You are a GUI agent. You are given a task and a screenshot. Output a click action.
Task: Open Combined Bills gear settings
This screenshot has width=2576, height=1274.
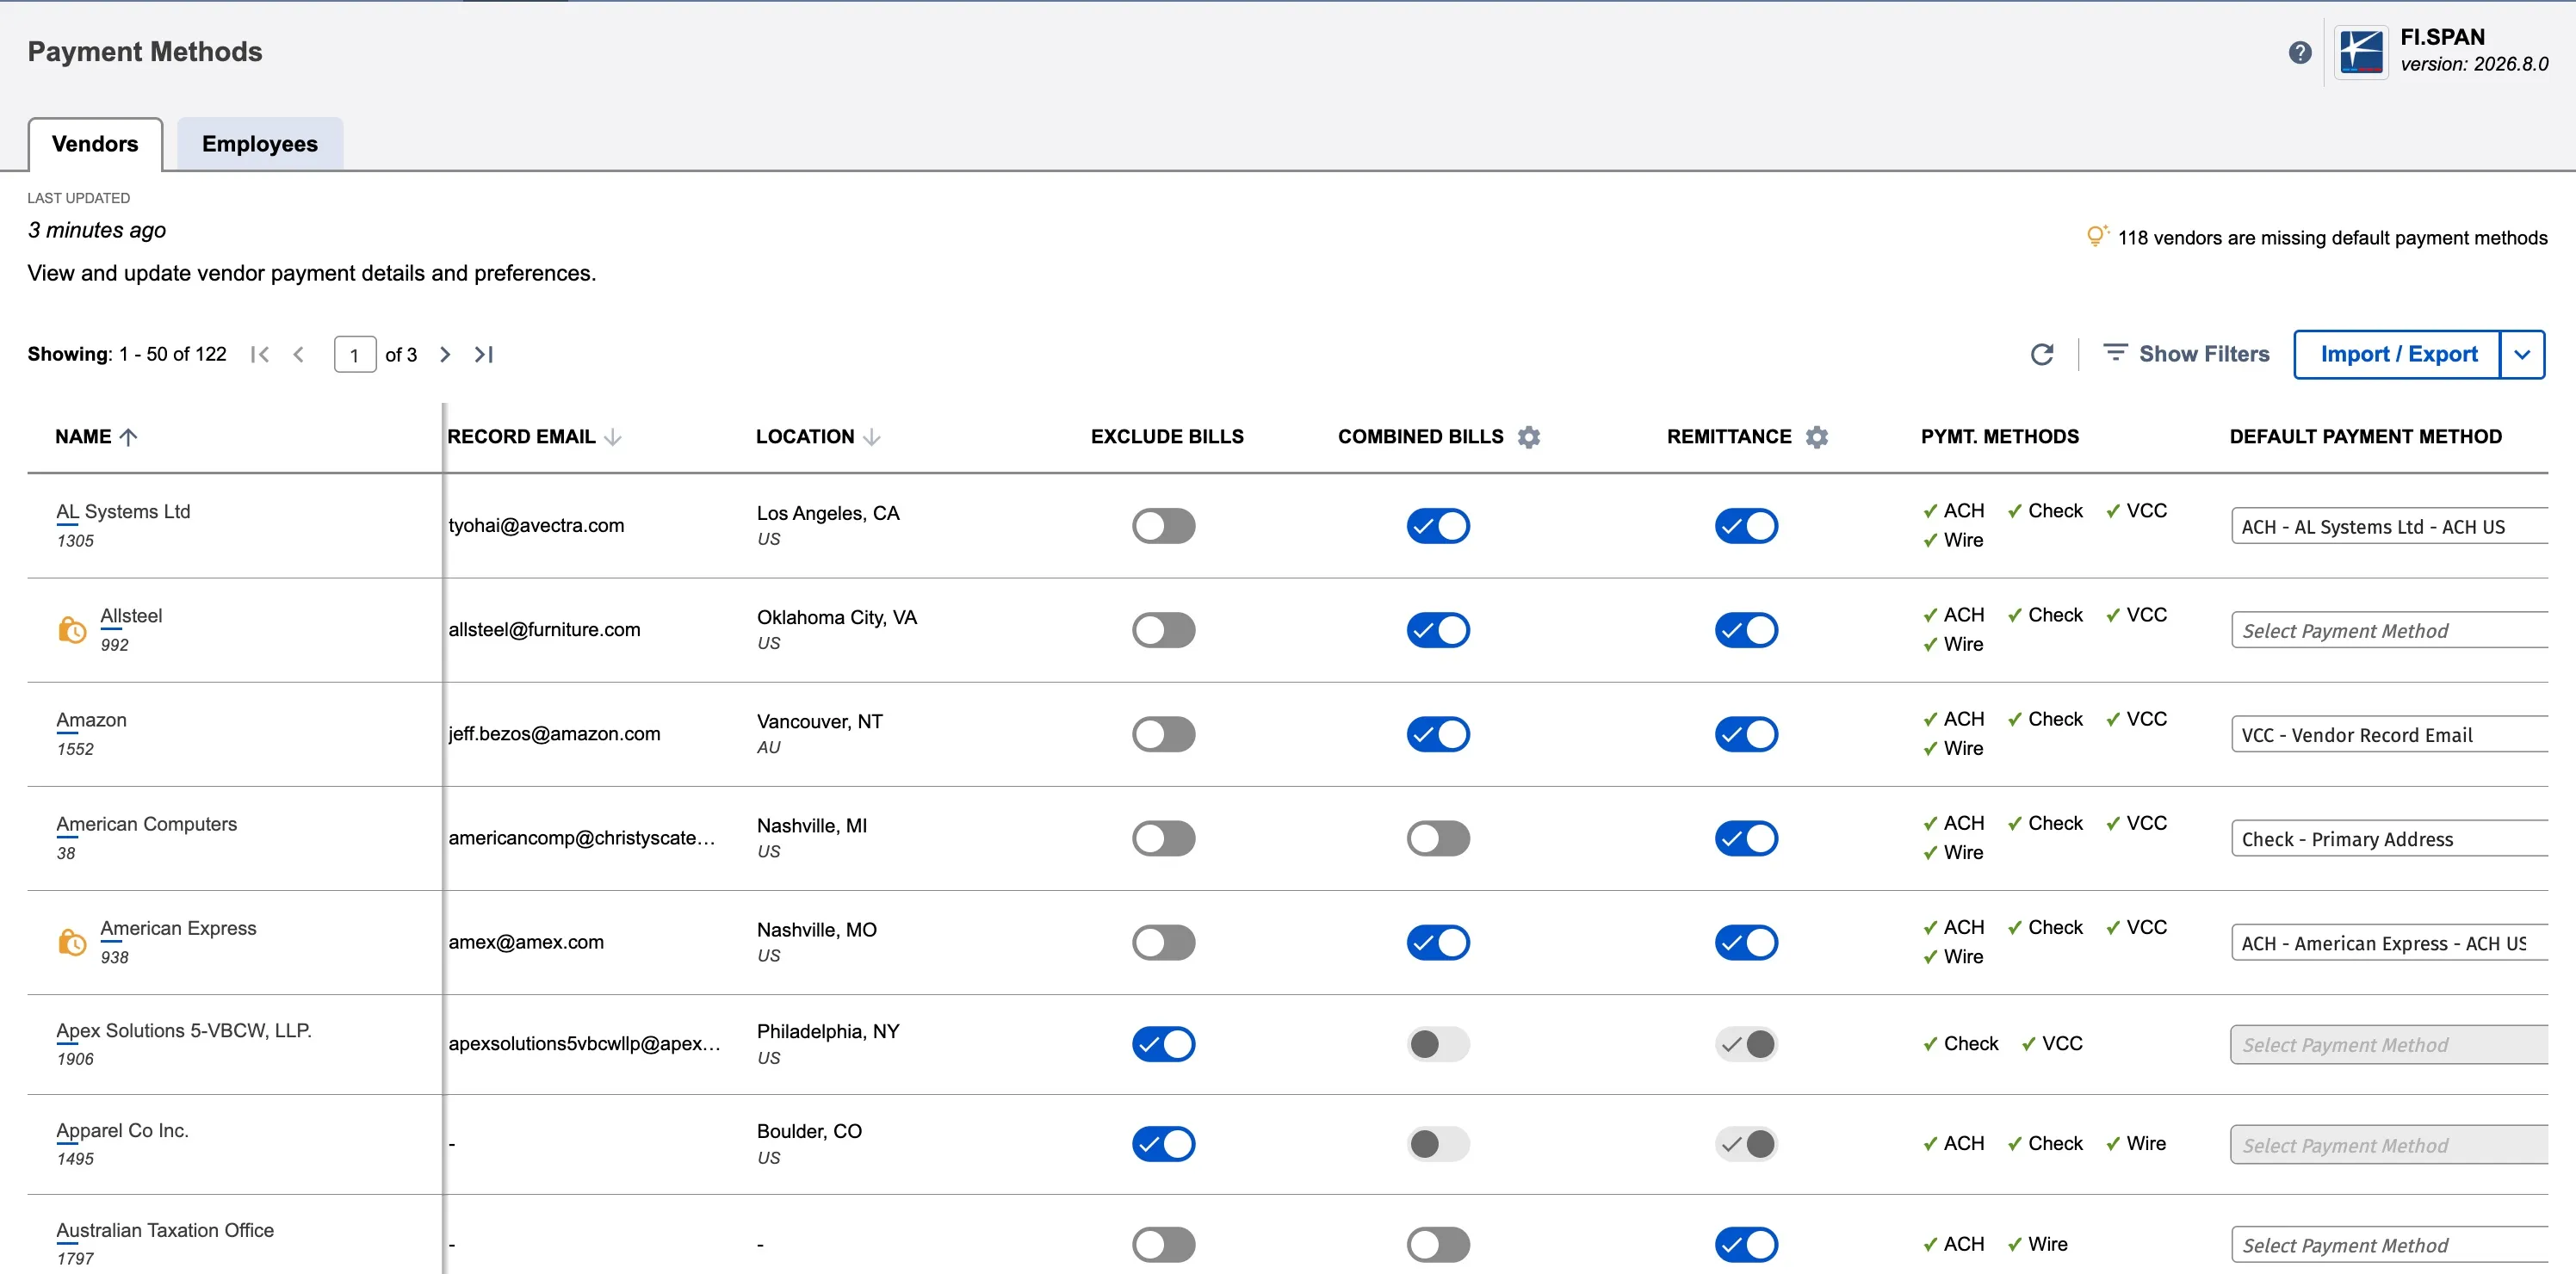click(x=1528, y=437)
